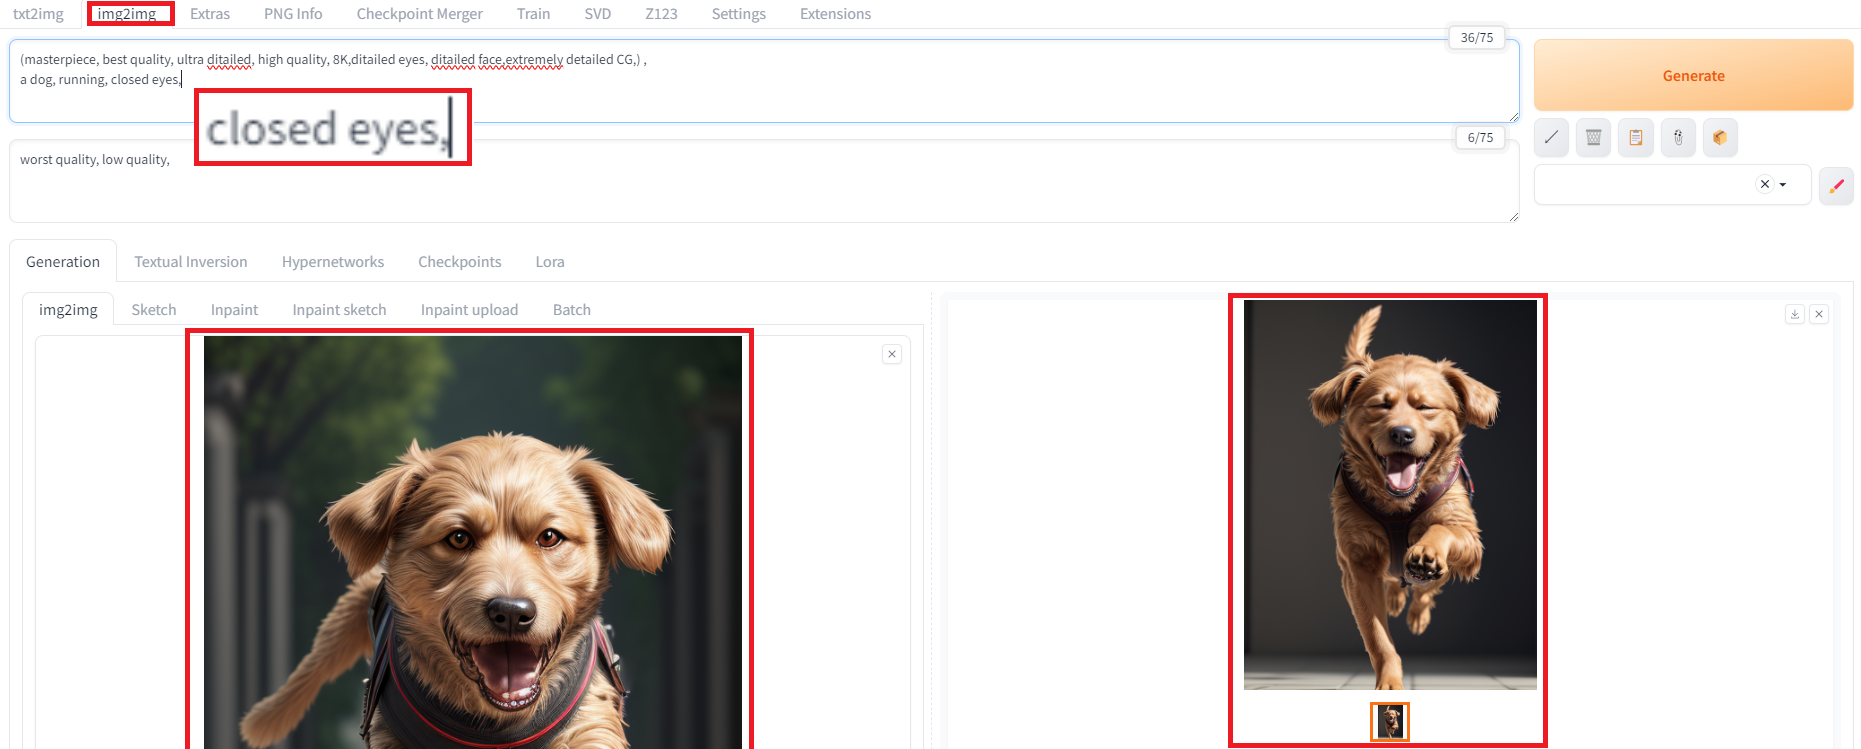This screenshot has width=1861, height=749.
Task: Open the Extras tab
Action: pos(210,14)
